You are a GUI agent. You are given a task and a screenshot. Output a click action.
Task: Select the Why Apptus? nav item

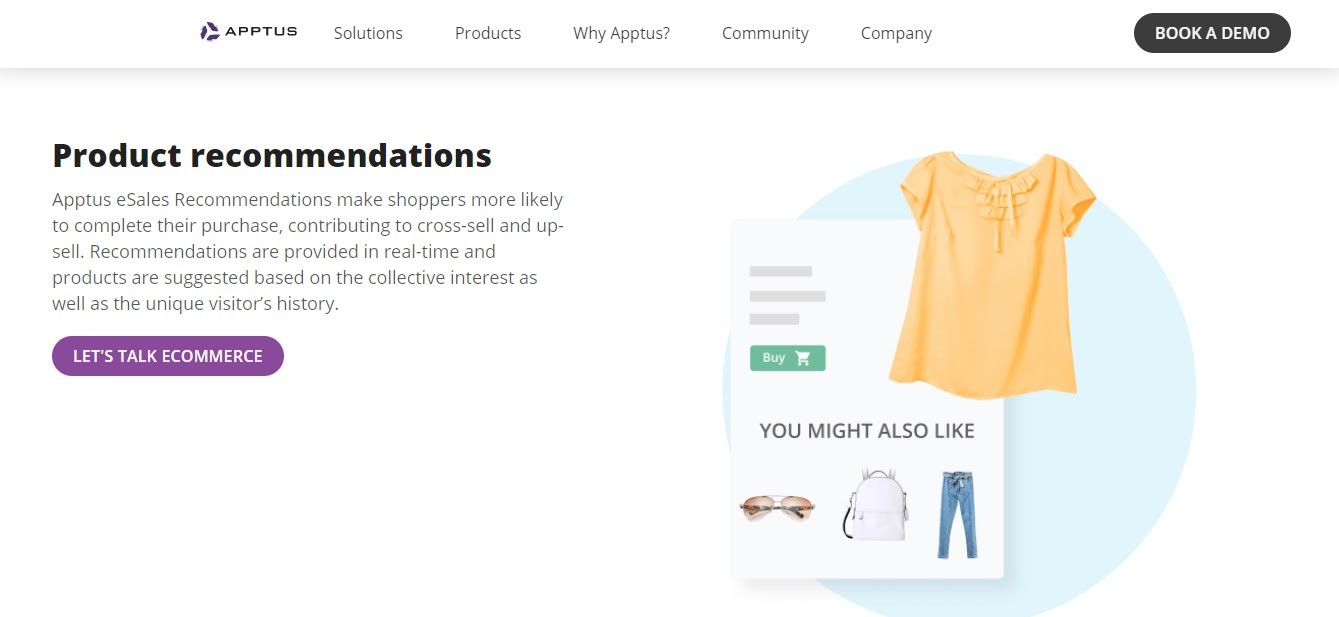(x=621, y=33)
